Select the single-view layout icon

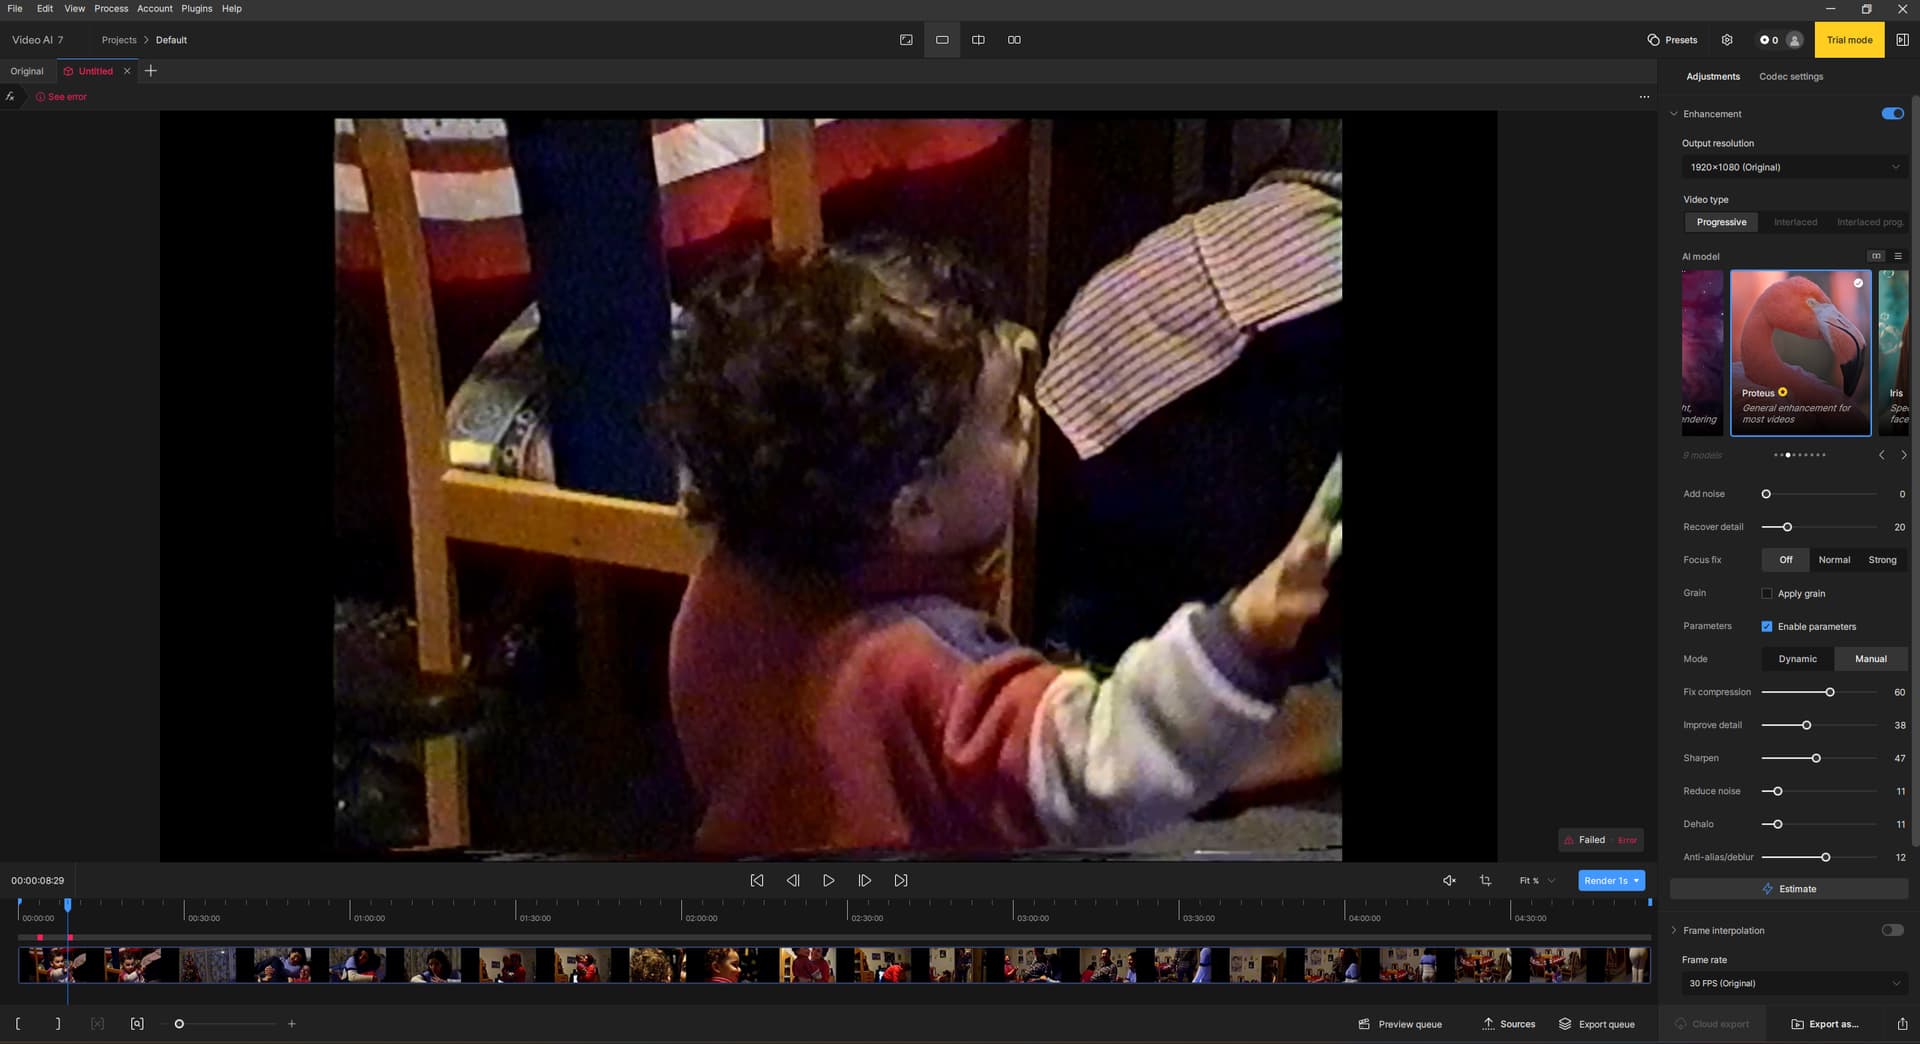coord(942,40)
